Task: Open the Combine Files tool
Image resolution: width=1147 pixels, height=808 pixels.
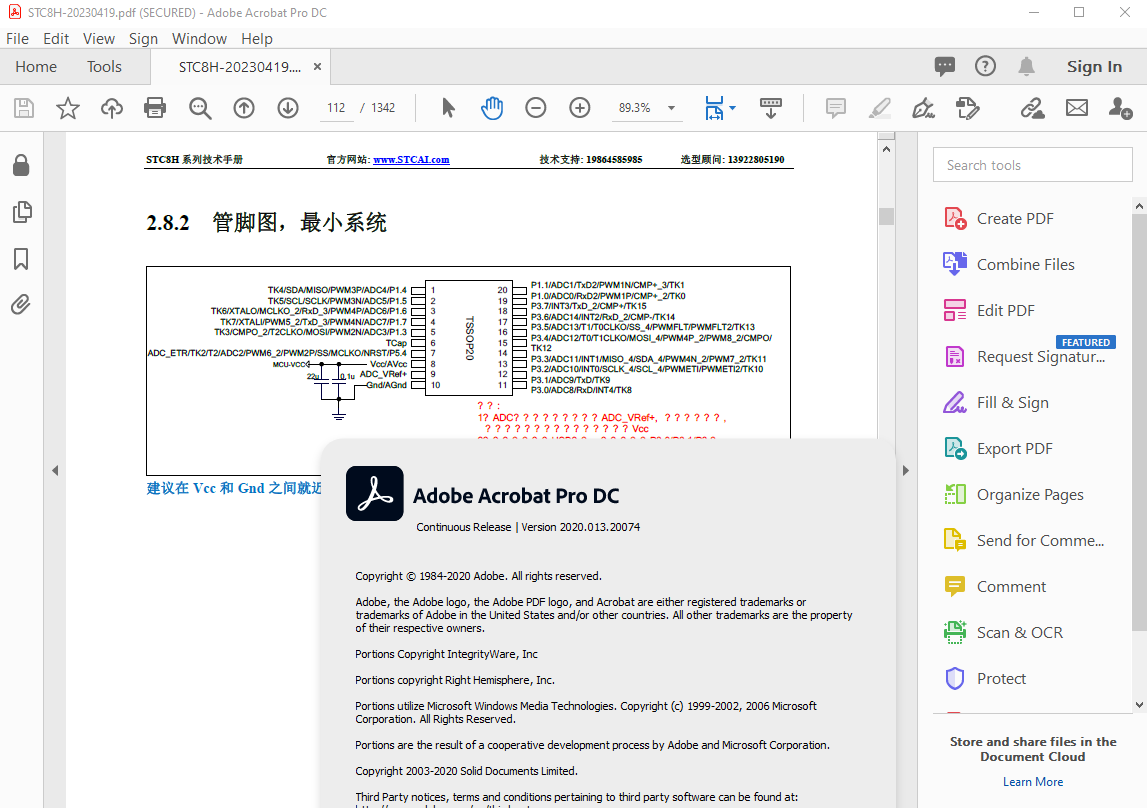Action: click(x=1026, y=265)
